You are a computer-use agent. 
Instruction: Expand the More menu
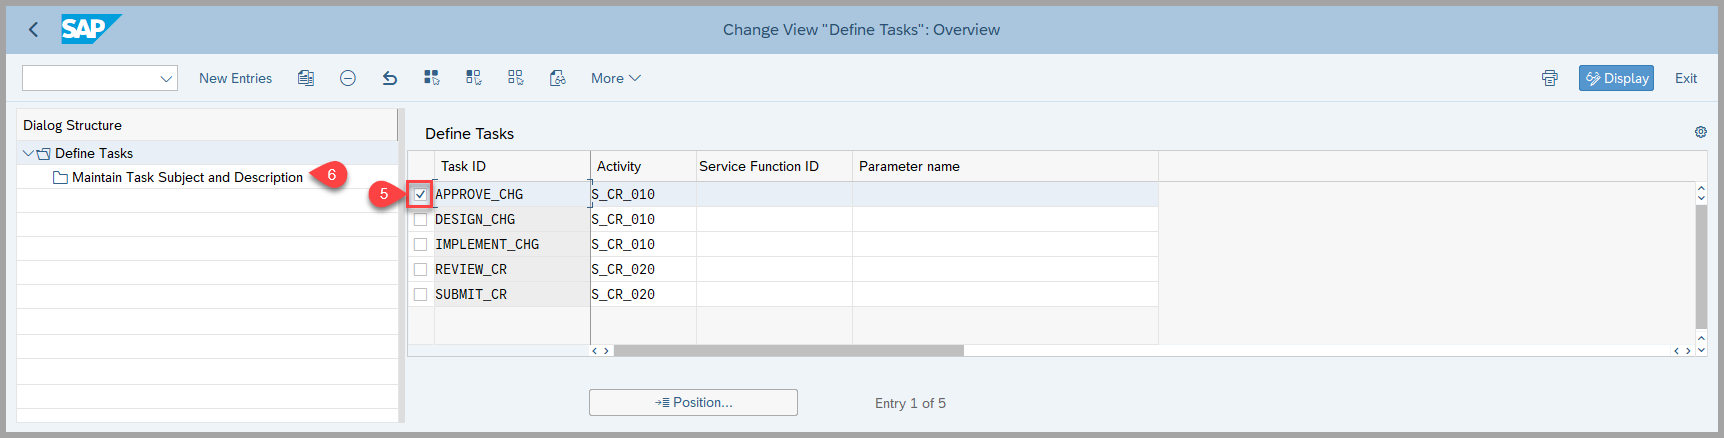(x=615, y=78)
